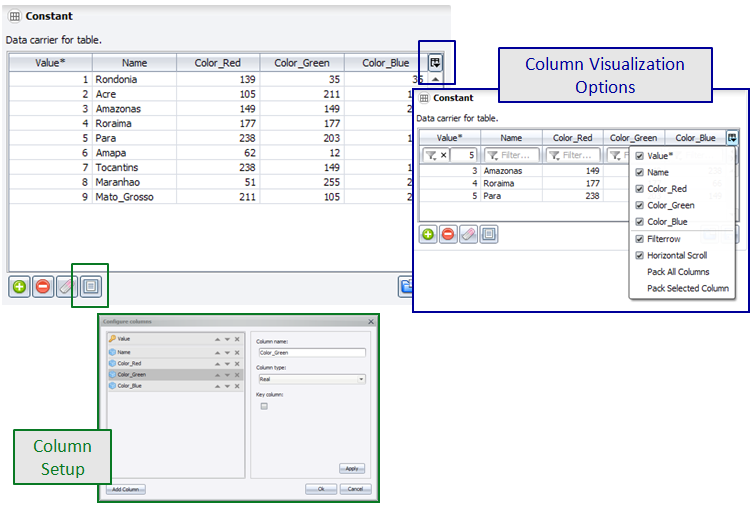The height and width of the screenshot is (509, 755).
Task: Move Name column down in Configure columns
Action: coord(227,352)
